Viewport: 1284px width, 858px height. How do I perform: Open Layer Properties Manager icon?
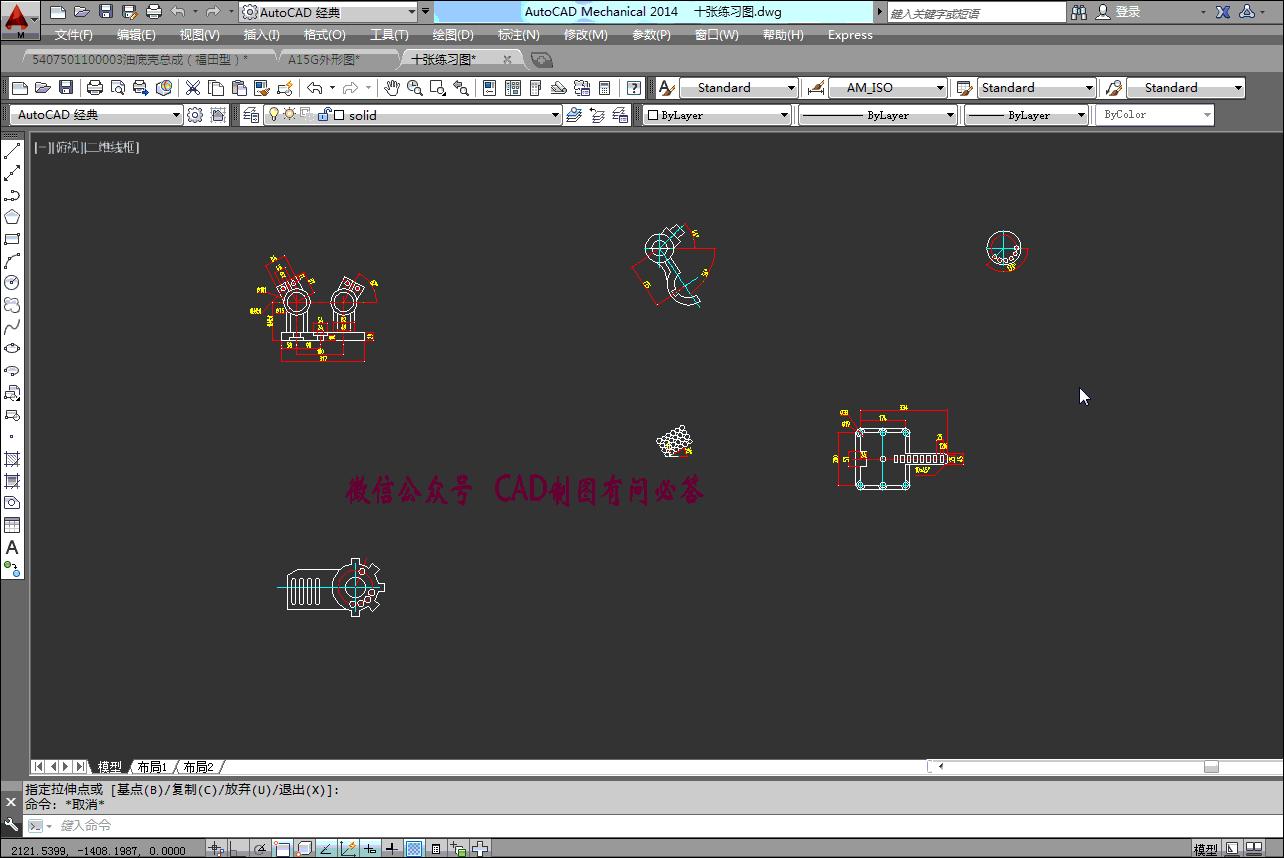pos(250,115)
